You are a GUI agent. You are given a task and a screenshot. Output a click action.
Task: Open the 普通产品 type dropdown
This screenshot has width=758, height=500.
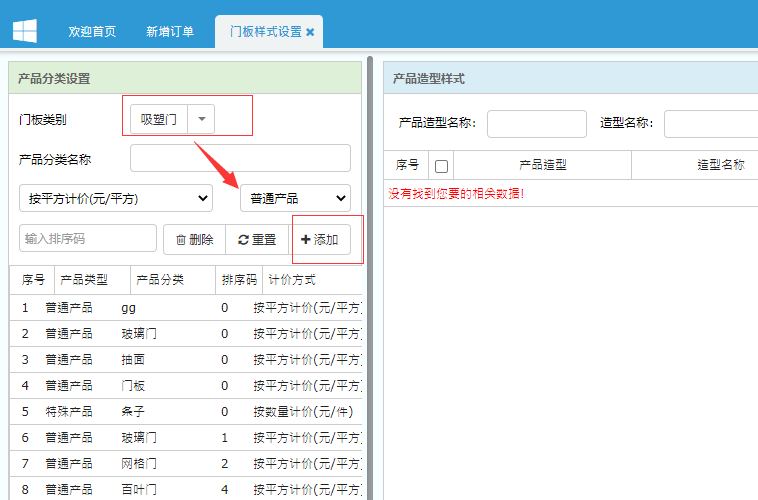[295, 198]
